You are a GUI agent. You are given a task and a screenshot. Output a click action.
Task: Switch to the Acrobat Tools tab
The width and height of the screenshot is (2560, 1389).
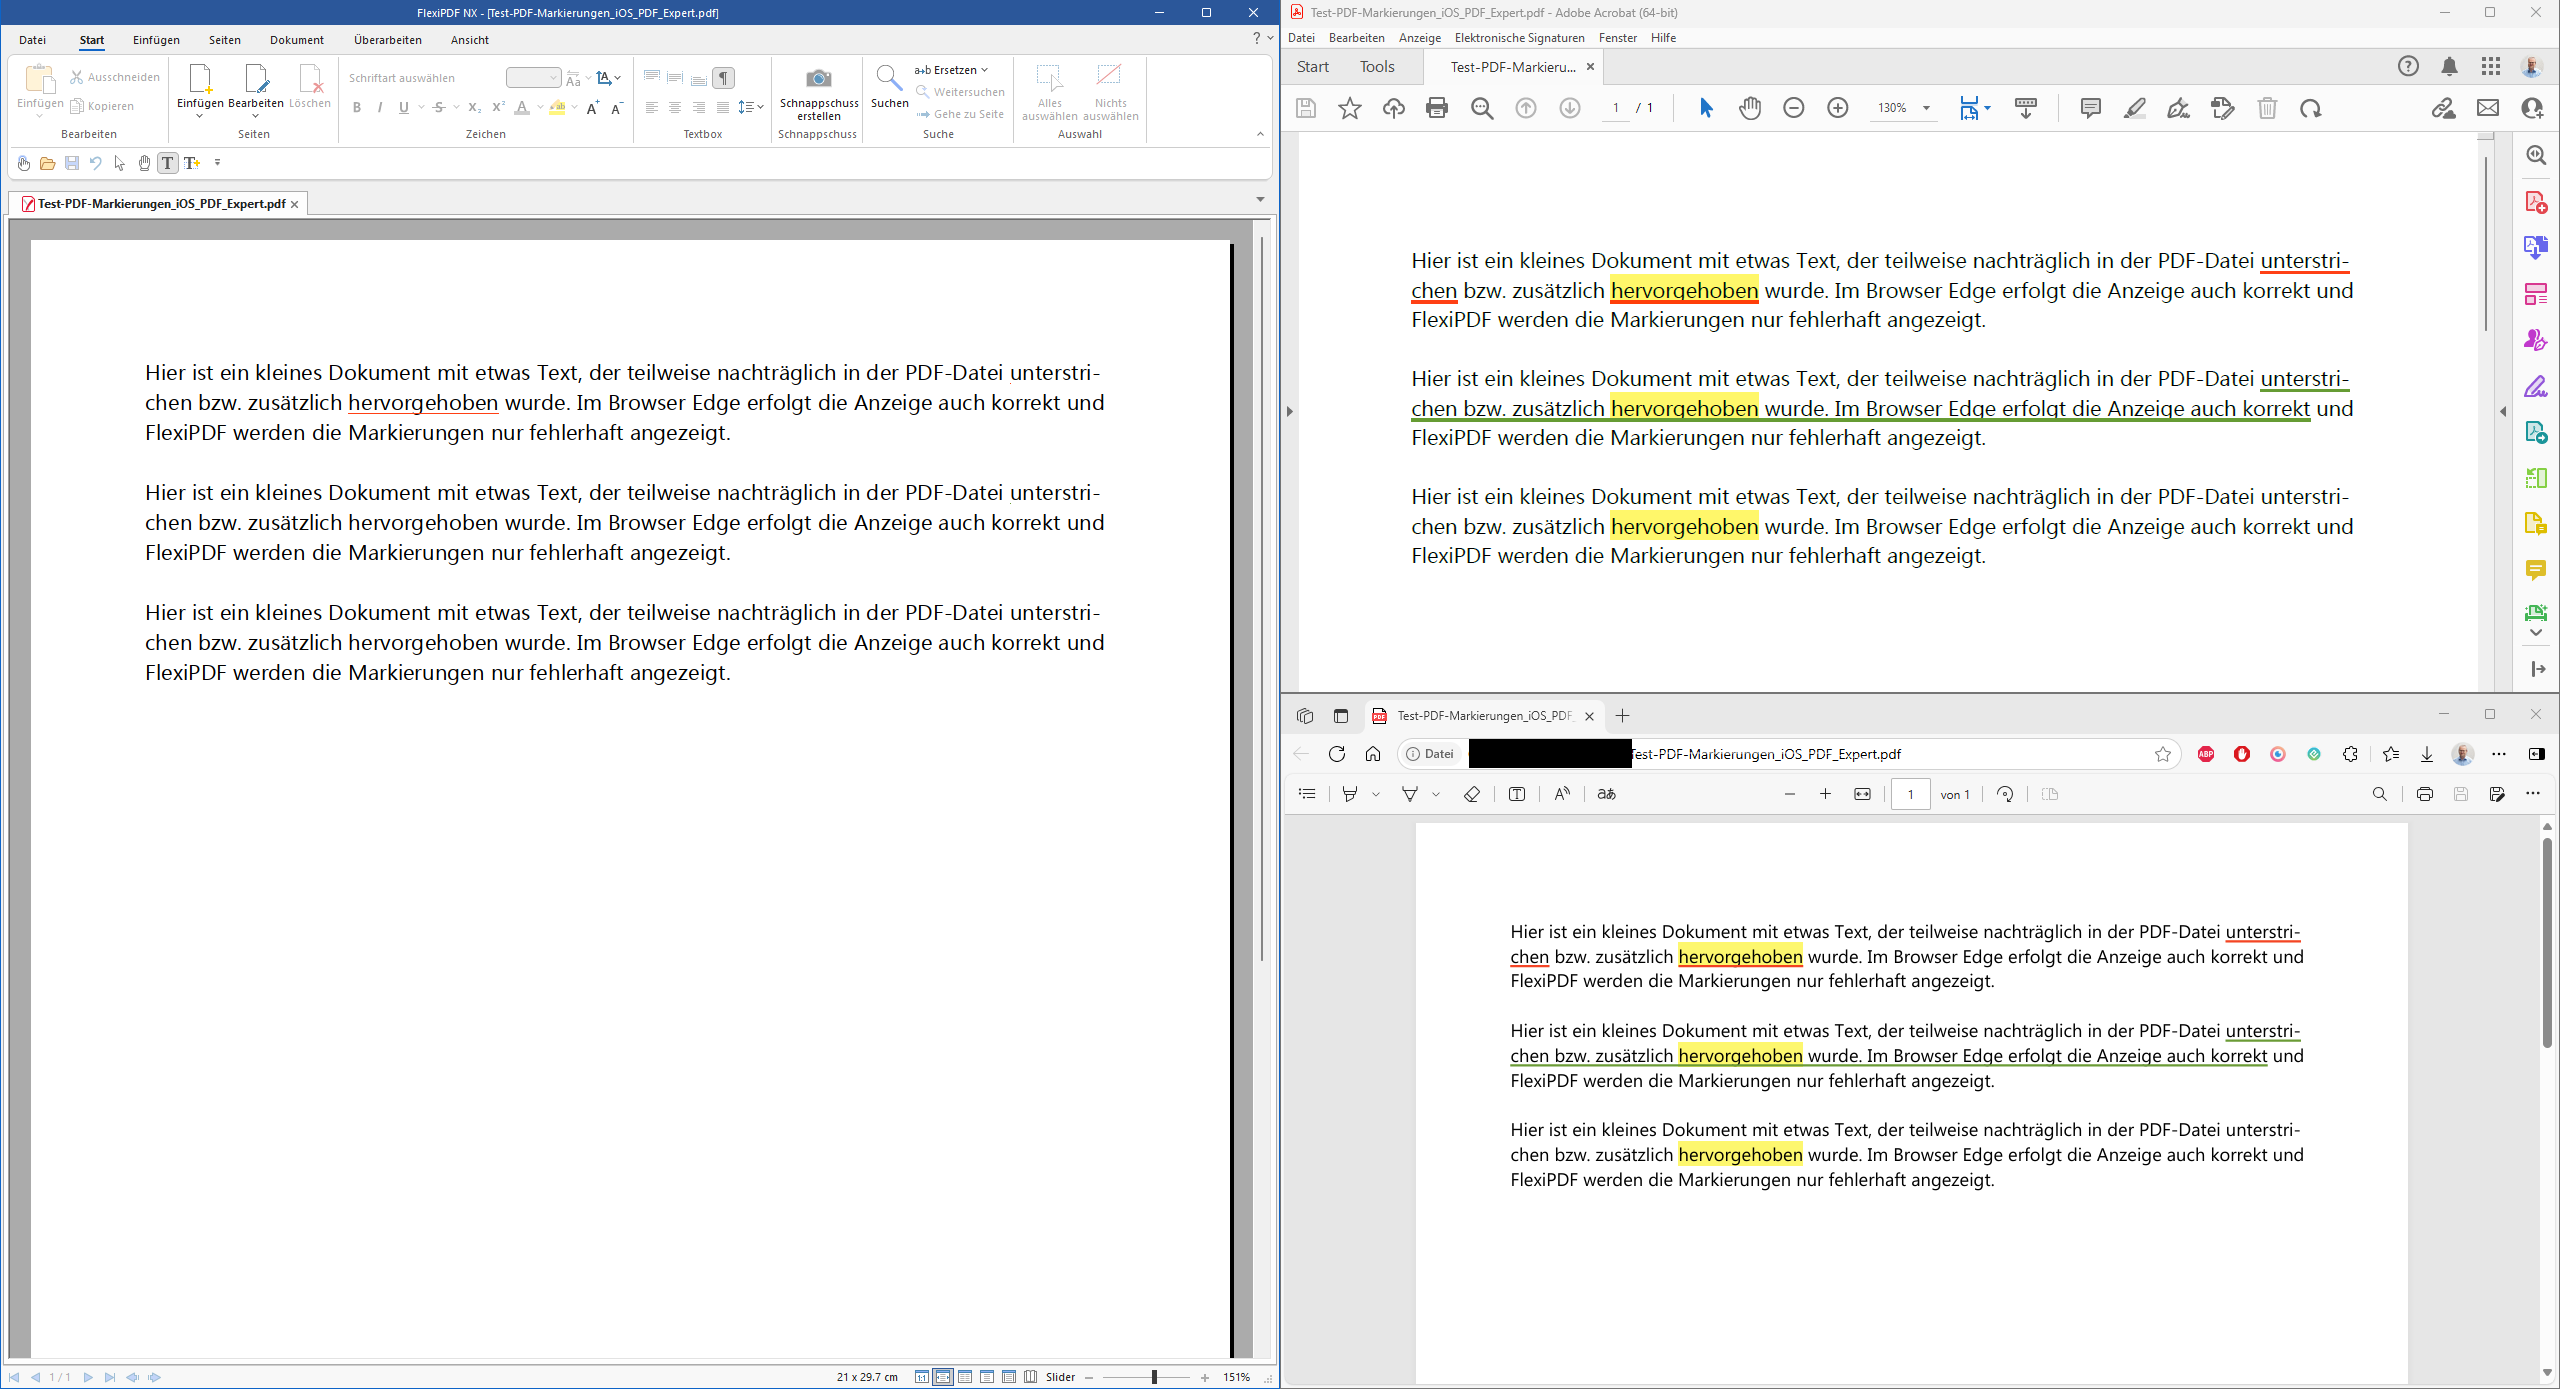tap(1376, 67)
